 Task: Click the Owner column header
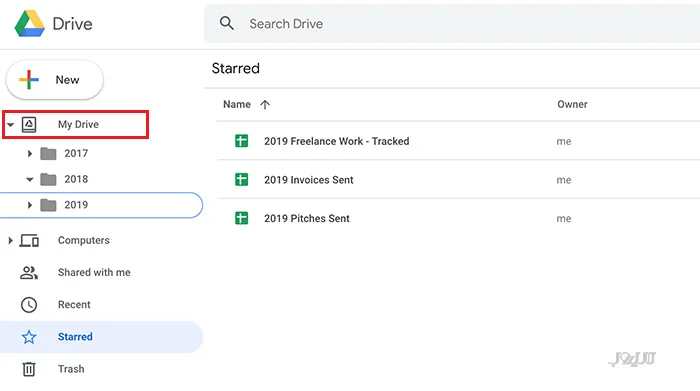click(572, 104)
